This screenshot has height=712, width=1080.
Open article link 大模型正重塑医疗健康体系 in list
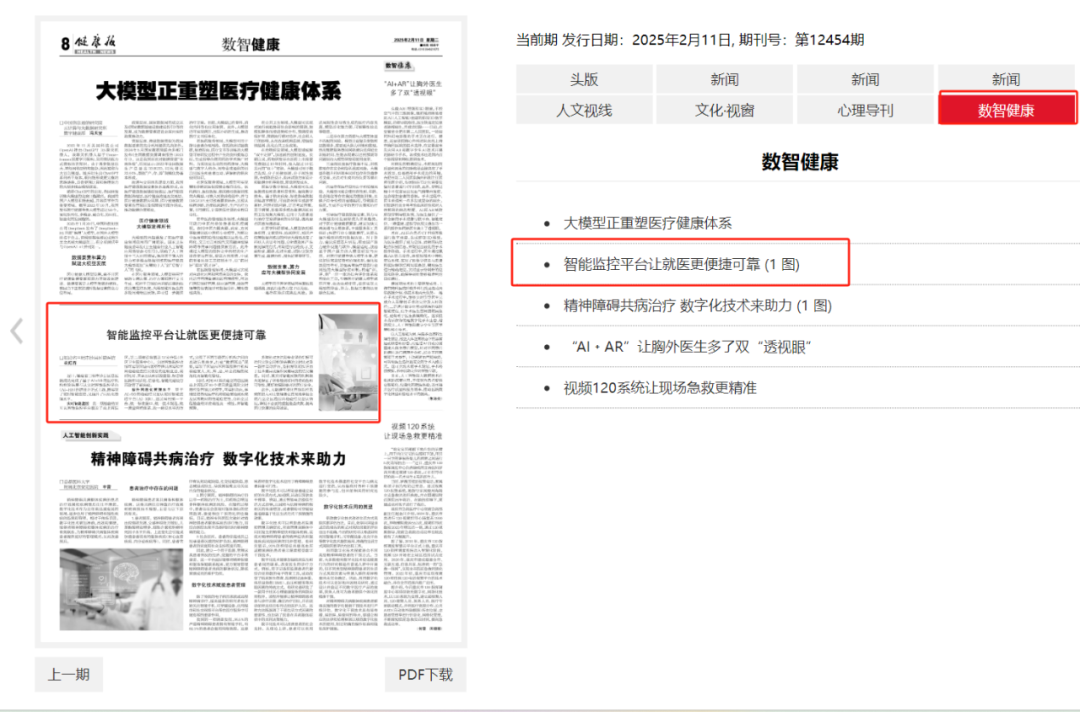point(647,223)
